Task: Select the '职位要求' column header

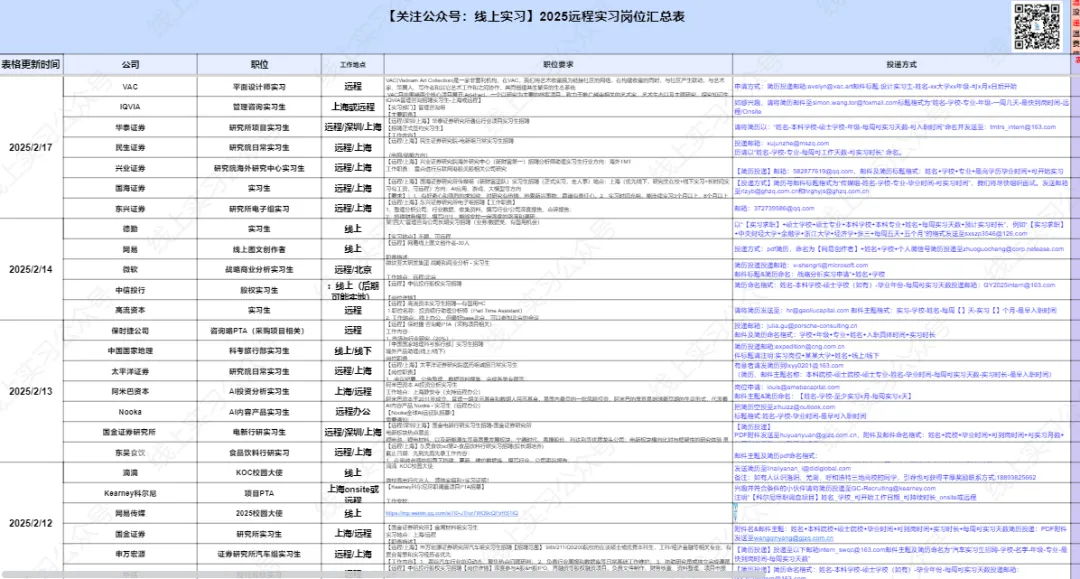Action: pyautogui.click(x=558, y=65)
